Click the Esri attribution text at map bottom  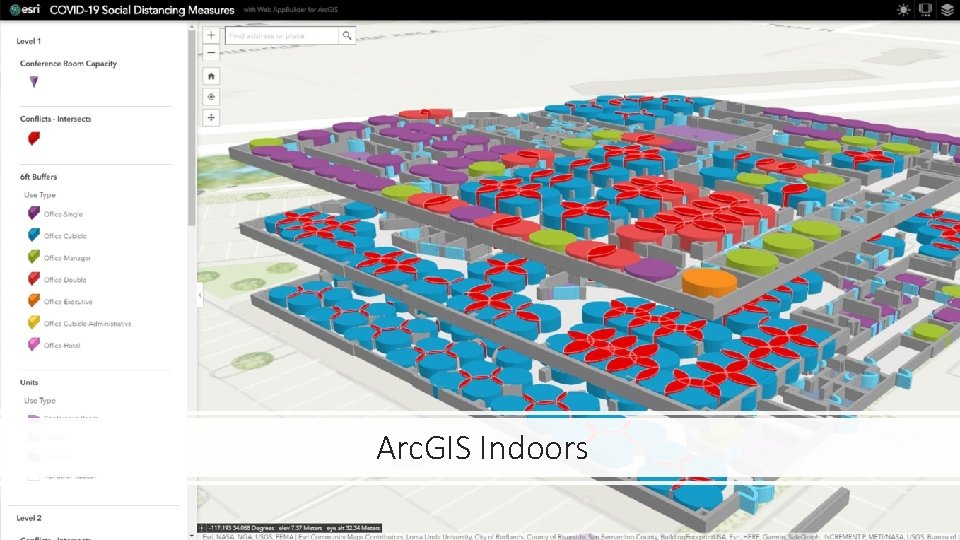[579, 536]
